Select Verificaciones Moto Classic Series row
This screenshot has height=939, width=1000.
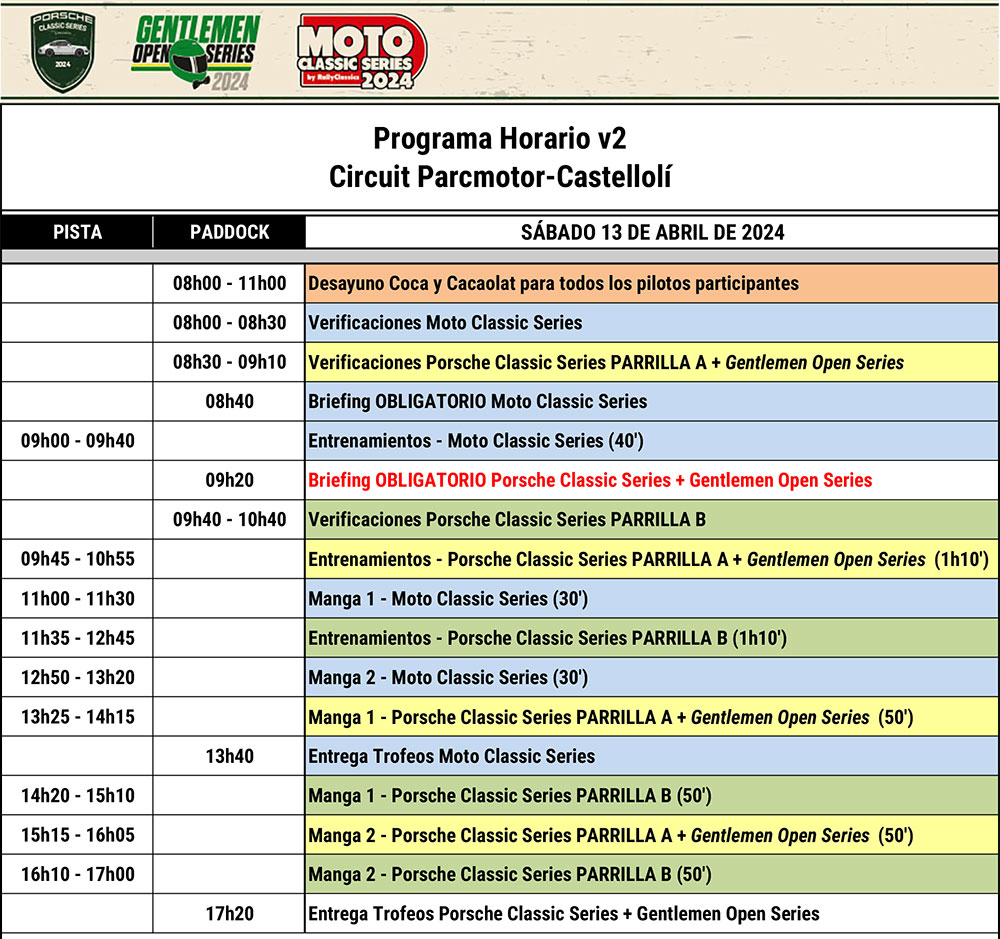tap(445, 323)
